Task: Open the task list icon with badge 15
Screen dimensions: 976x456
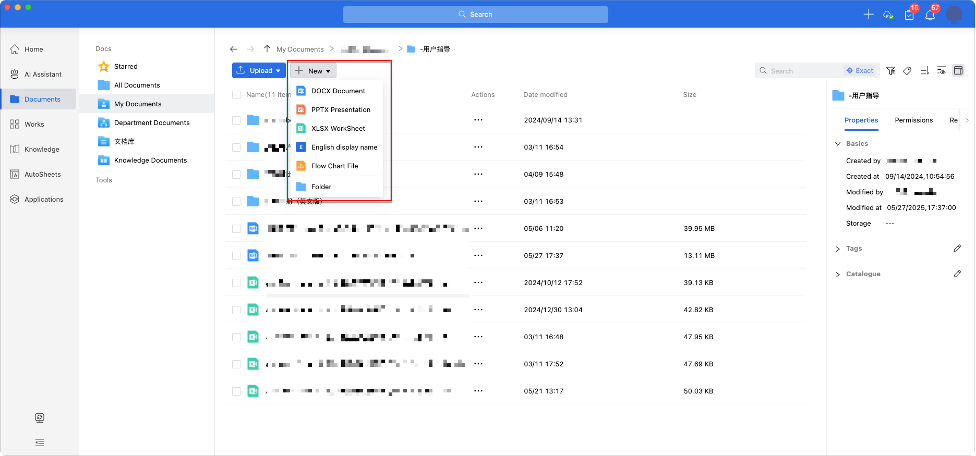Action: point(908,15)
